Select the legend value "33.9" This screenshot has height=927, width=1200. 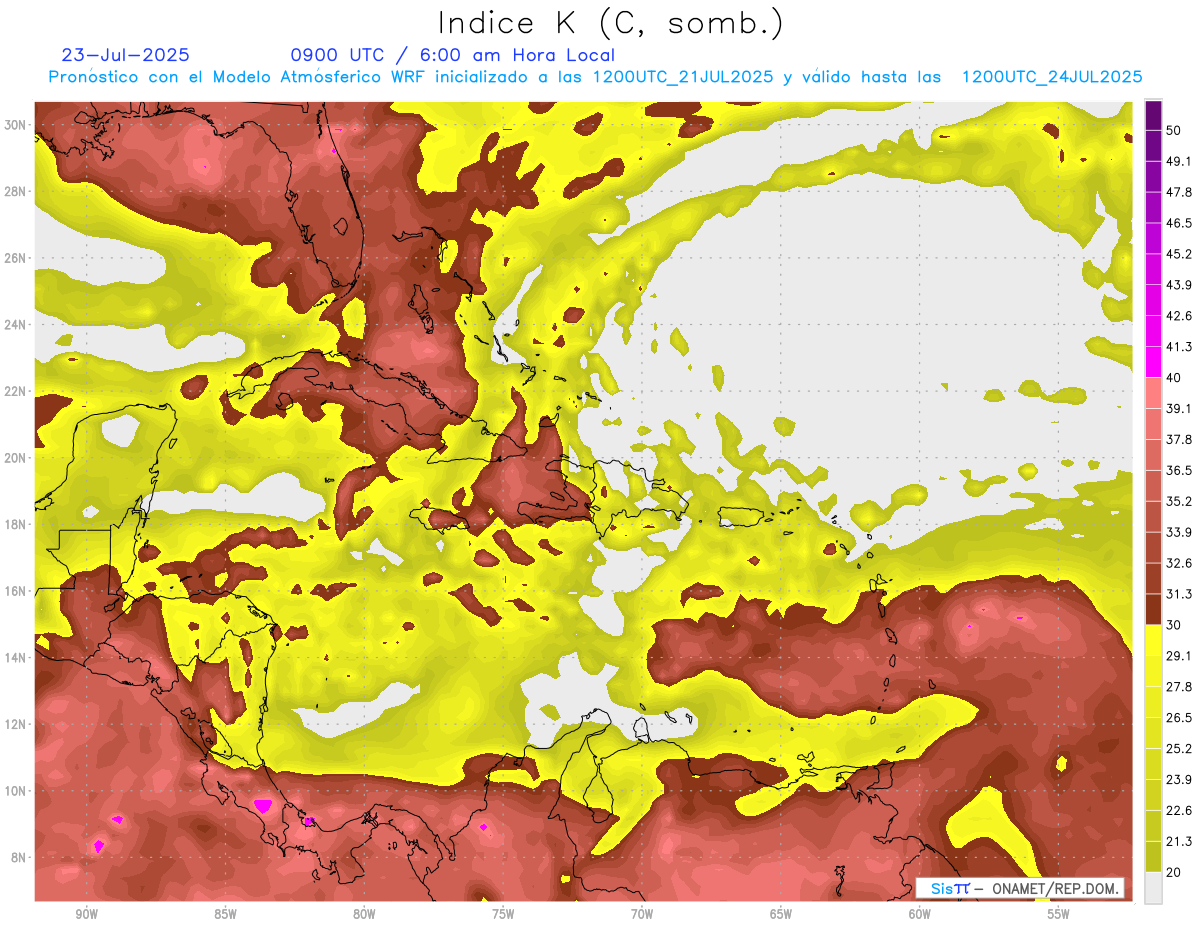[x=1179, y=532]
